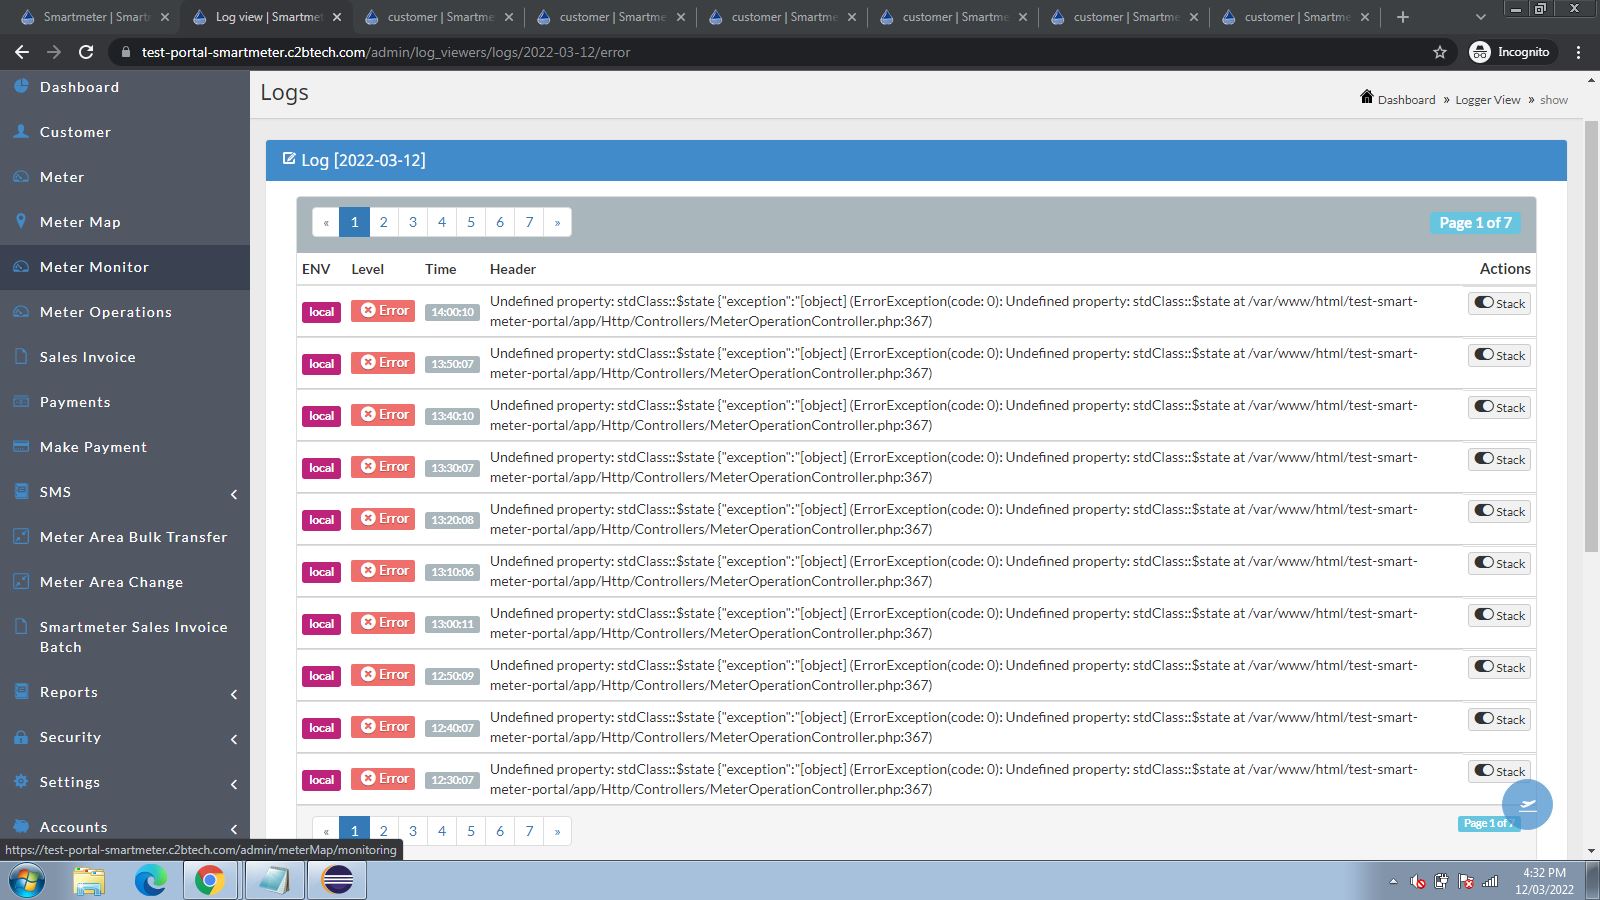Open Meter Map pin icon
This screenshot has width=1600, height=900.
21,221
